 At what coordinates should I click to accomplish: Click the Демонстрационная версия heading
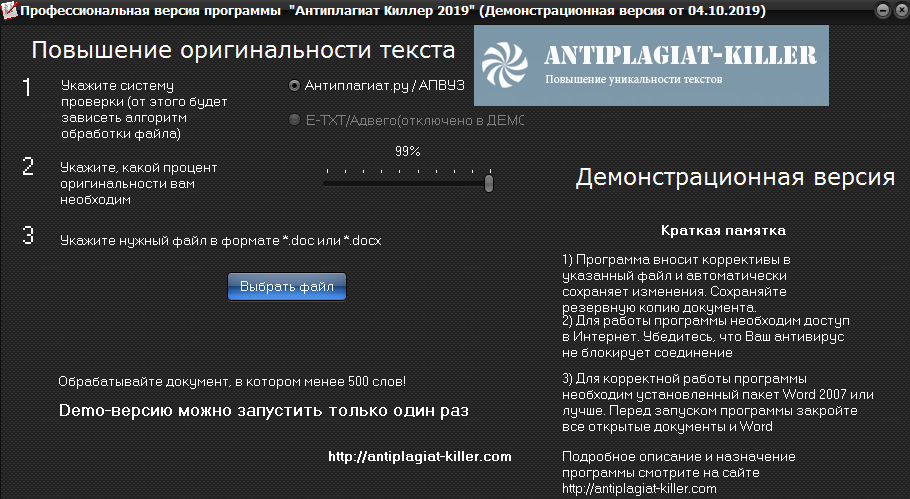click(735, 177)
